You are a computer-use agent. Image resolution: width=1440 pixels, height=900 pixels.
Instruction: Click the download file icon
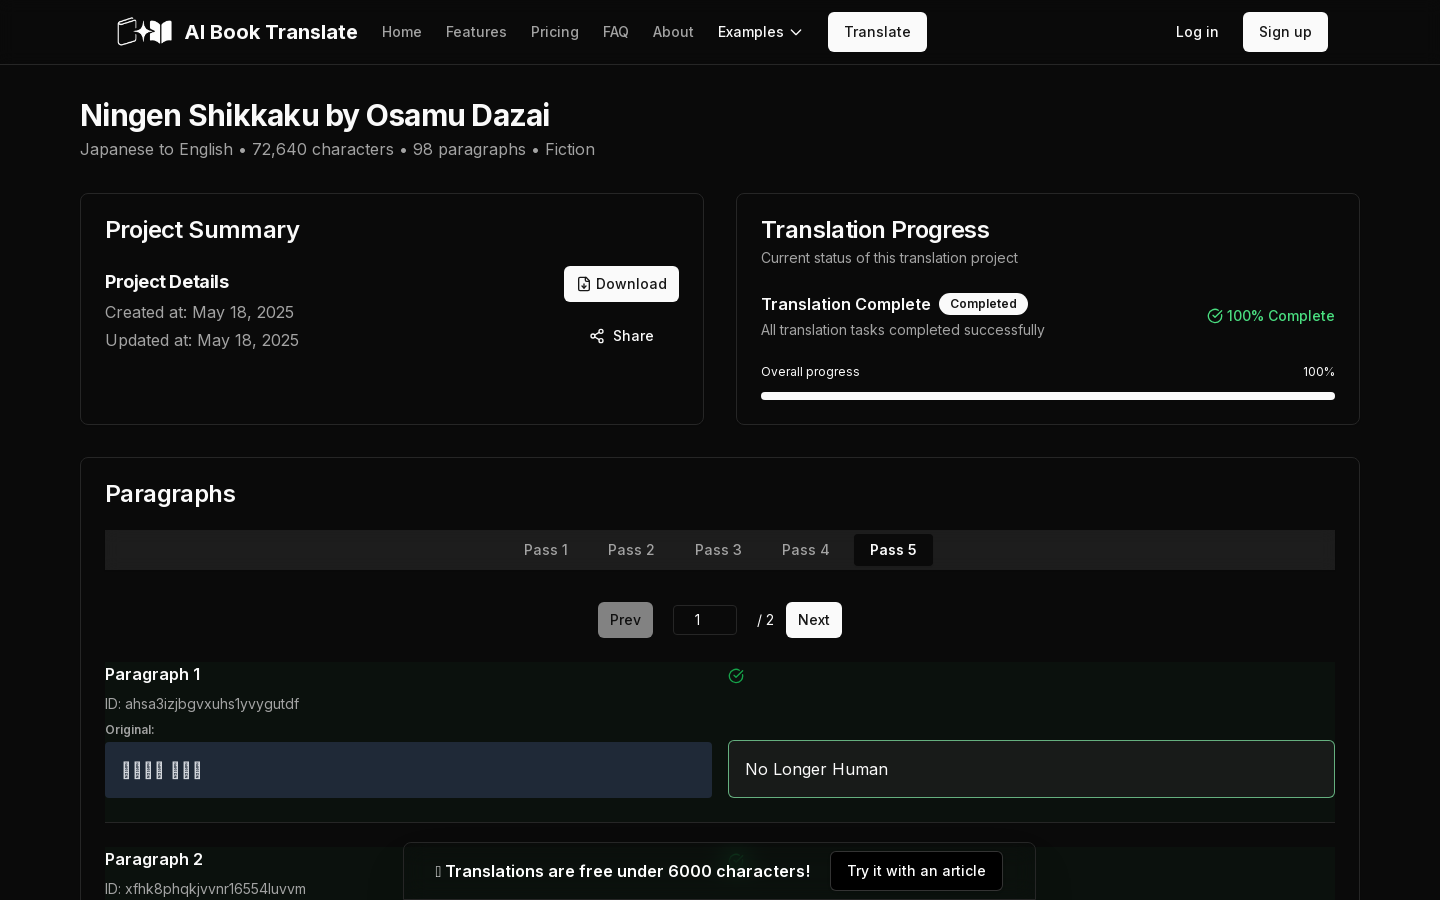click(584, 284)
